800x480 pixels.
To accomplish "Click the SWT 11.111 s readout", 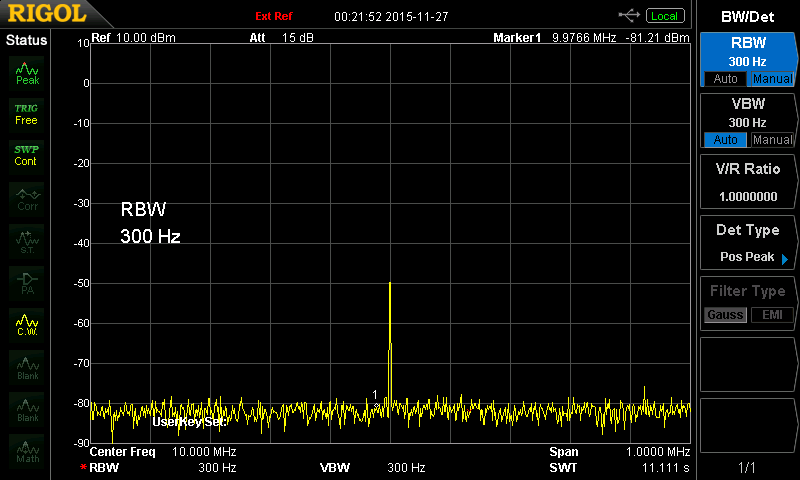I will click(619, 468).
